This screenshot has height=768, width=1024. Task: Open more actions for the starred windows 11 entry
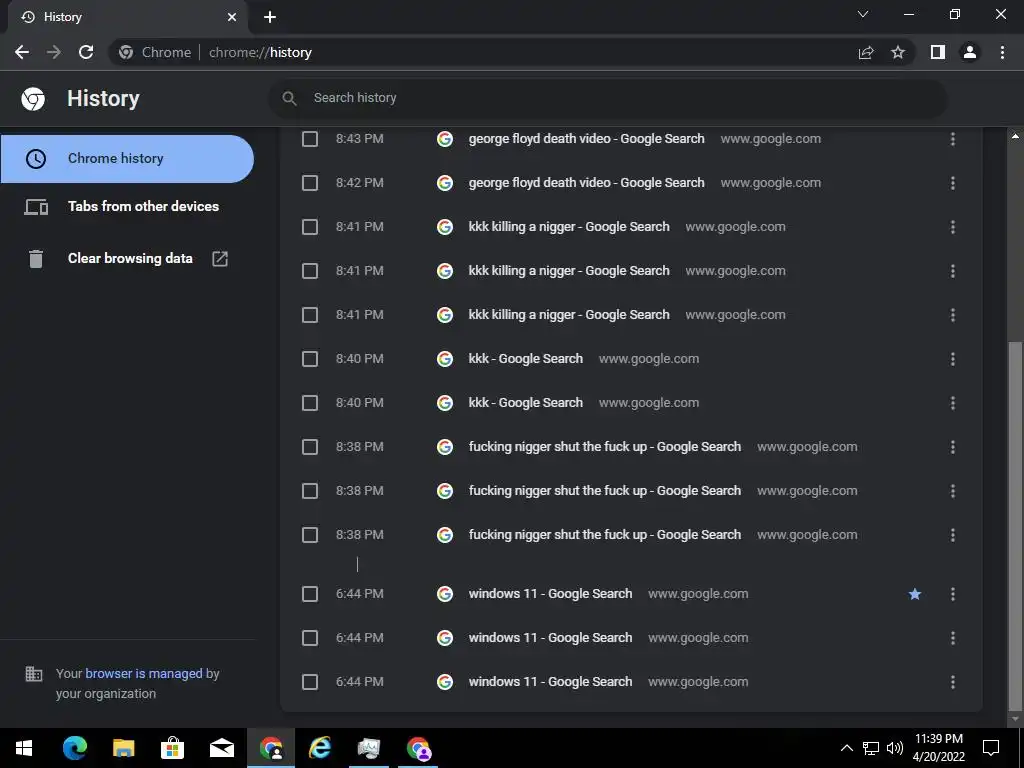tap(953, 594)
